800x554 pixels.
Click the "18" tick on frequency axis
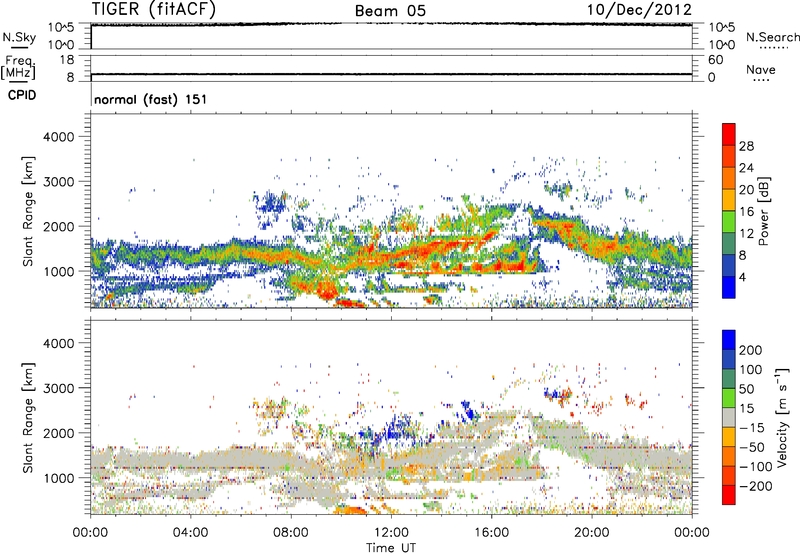point(67,60)
